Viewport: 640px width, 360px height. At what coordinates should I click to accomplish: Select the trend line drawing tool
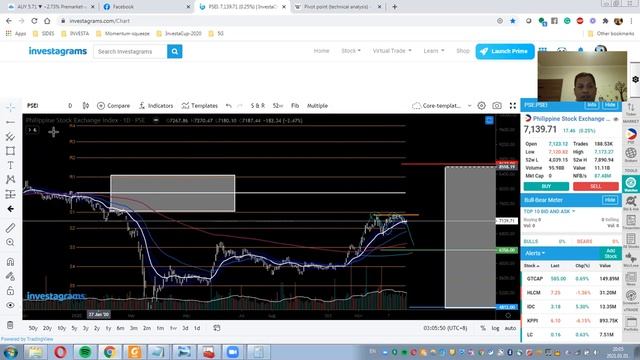[x=10, y=122]
